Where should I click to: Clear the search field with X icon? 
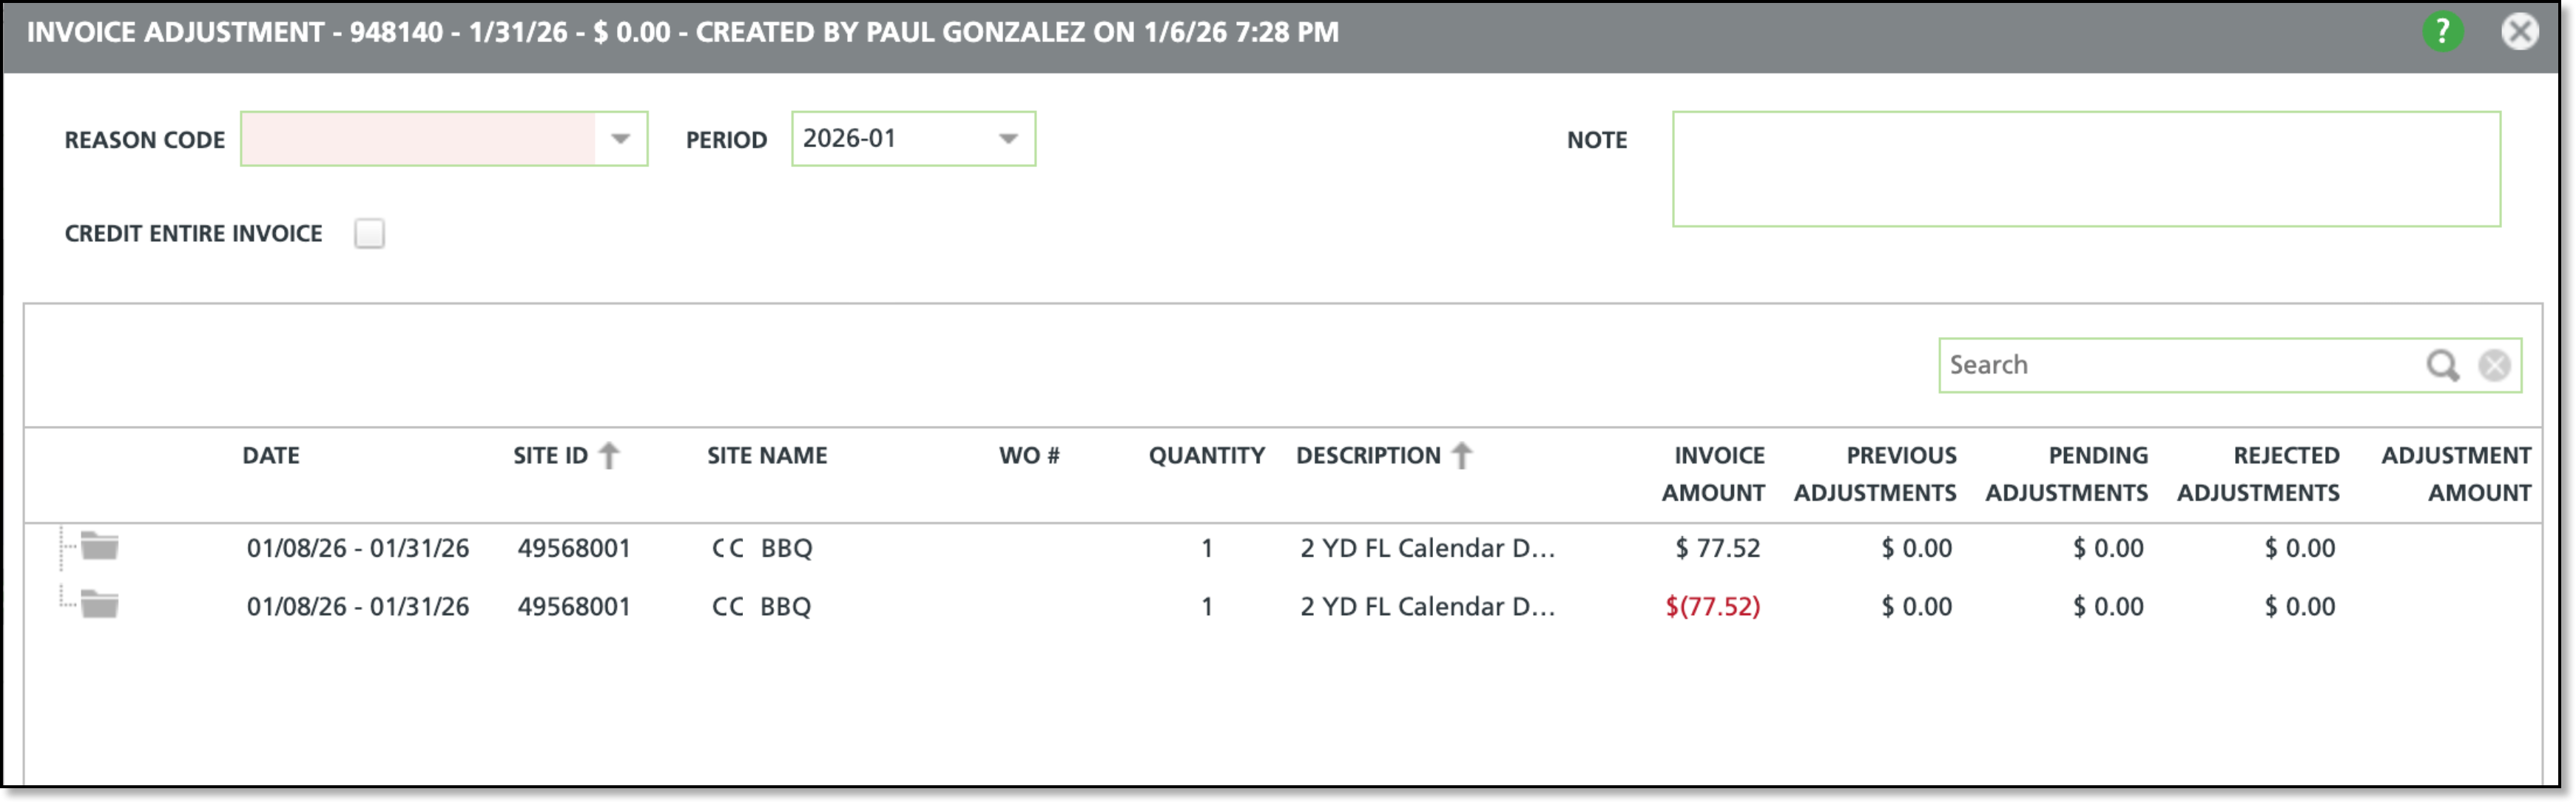click(2494, 366)
